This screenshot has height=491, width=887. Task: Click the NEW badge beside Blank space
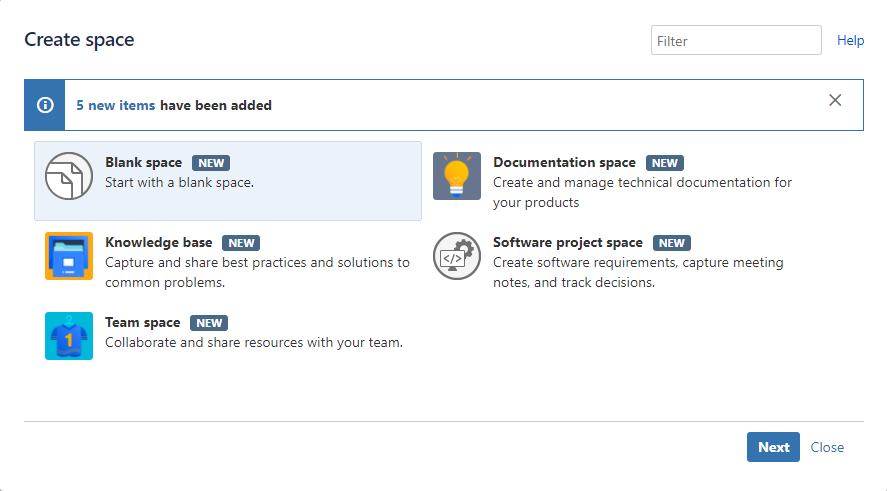point(211,163)
